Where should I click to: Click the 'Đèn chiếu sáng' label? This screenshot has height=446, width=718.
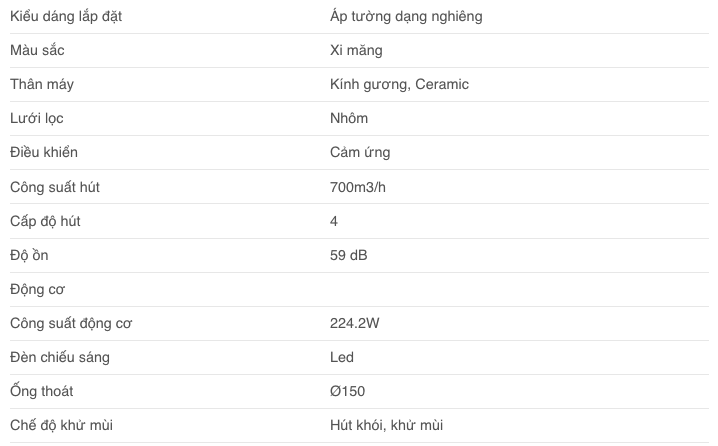coord(60,357)
